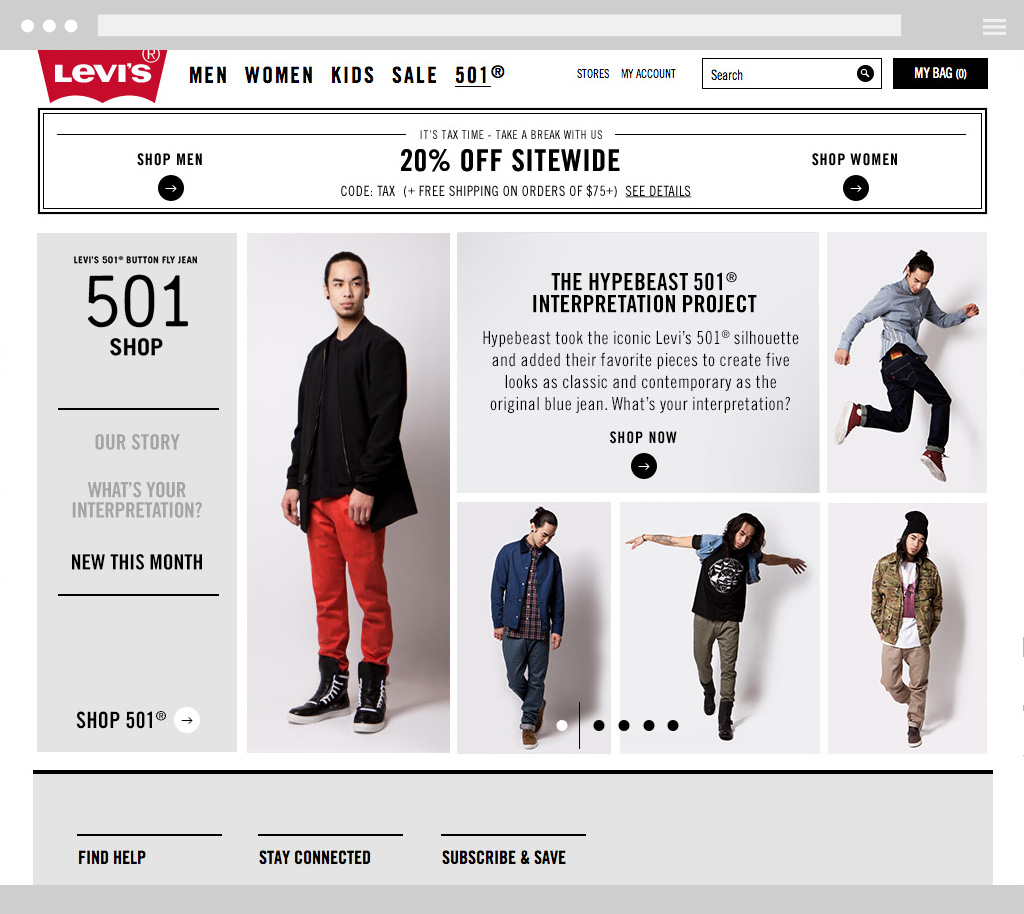Open the WOMEN navigation menu
The height and width of the screenshot is (914, 1024).
279,75
